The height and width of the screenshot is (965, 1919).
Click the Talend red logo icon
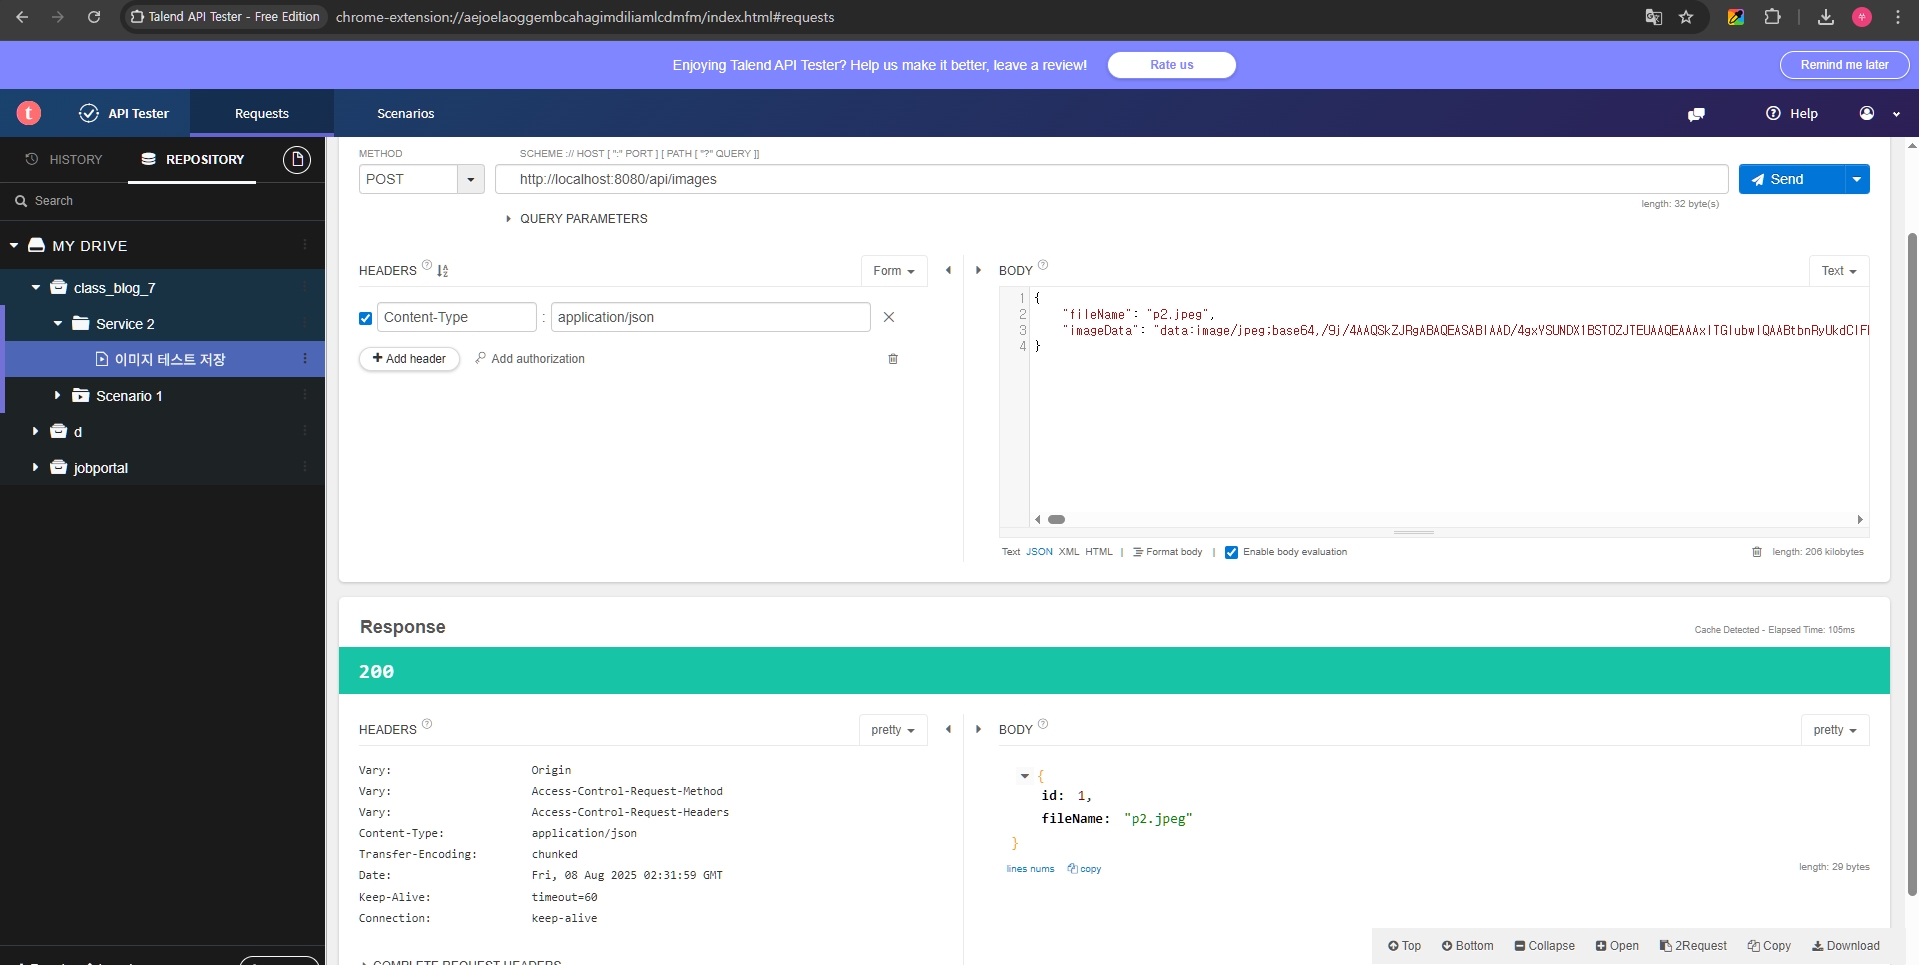tap(29, 113)
